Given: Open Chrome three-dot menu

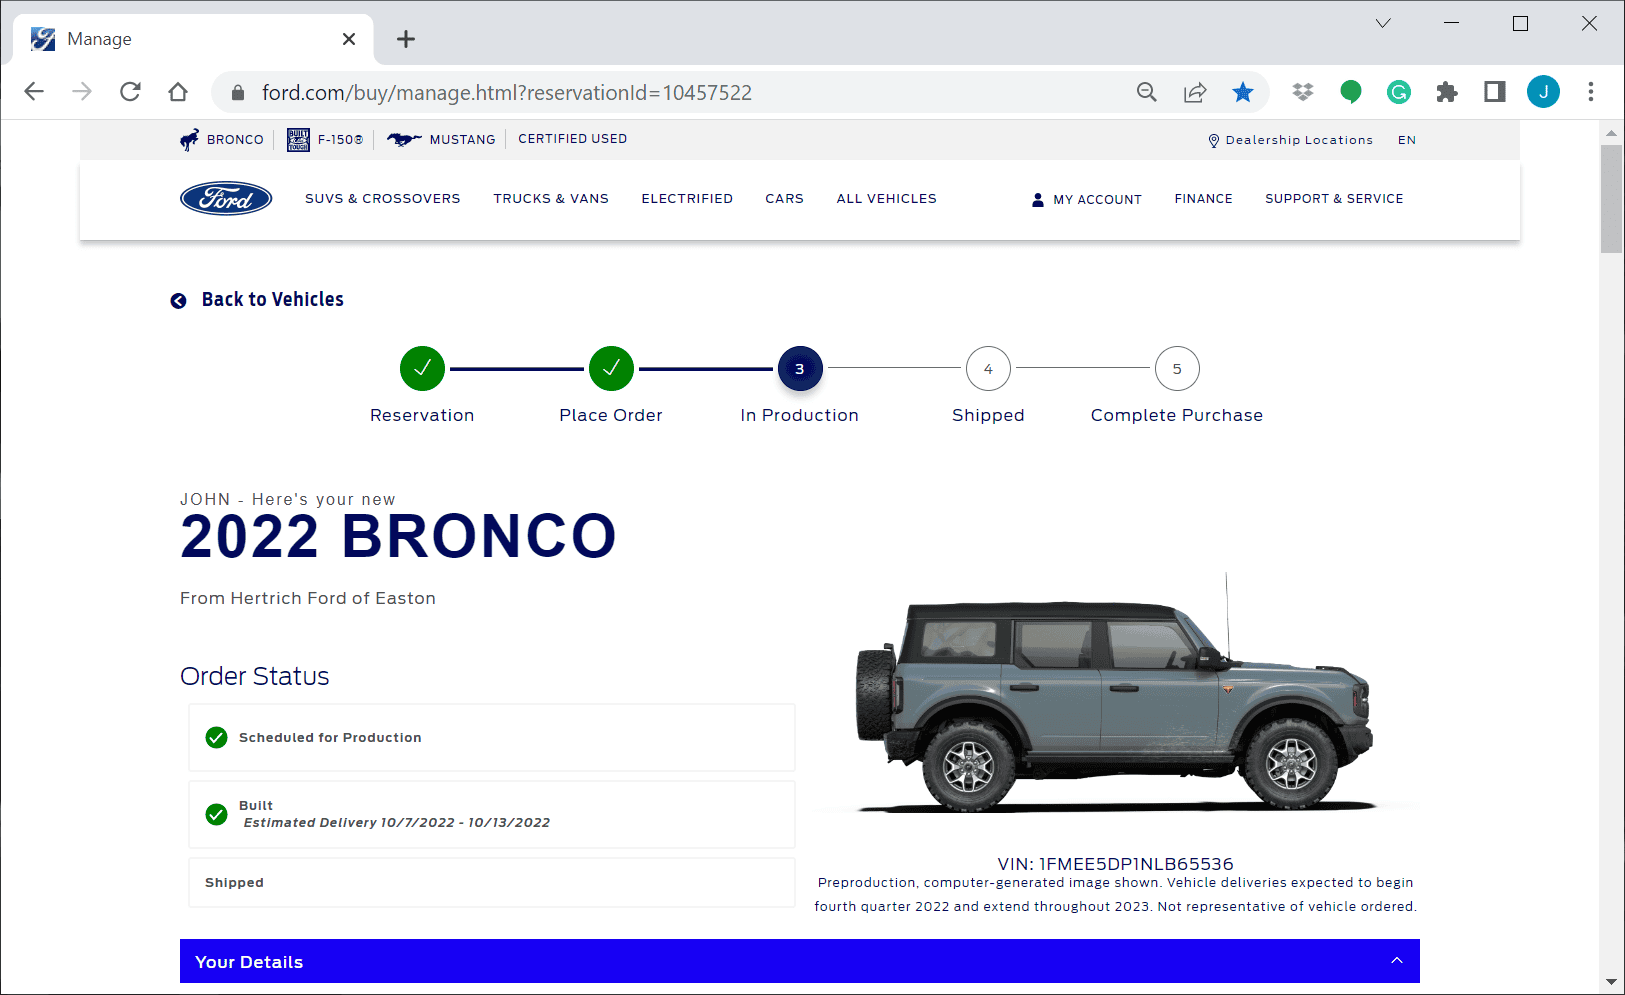Looking at the screenshot, I should coord(1591,92).
